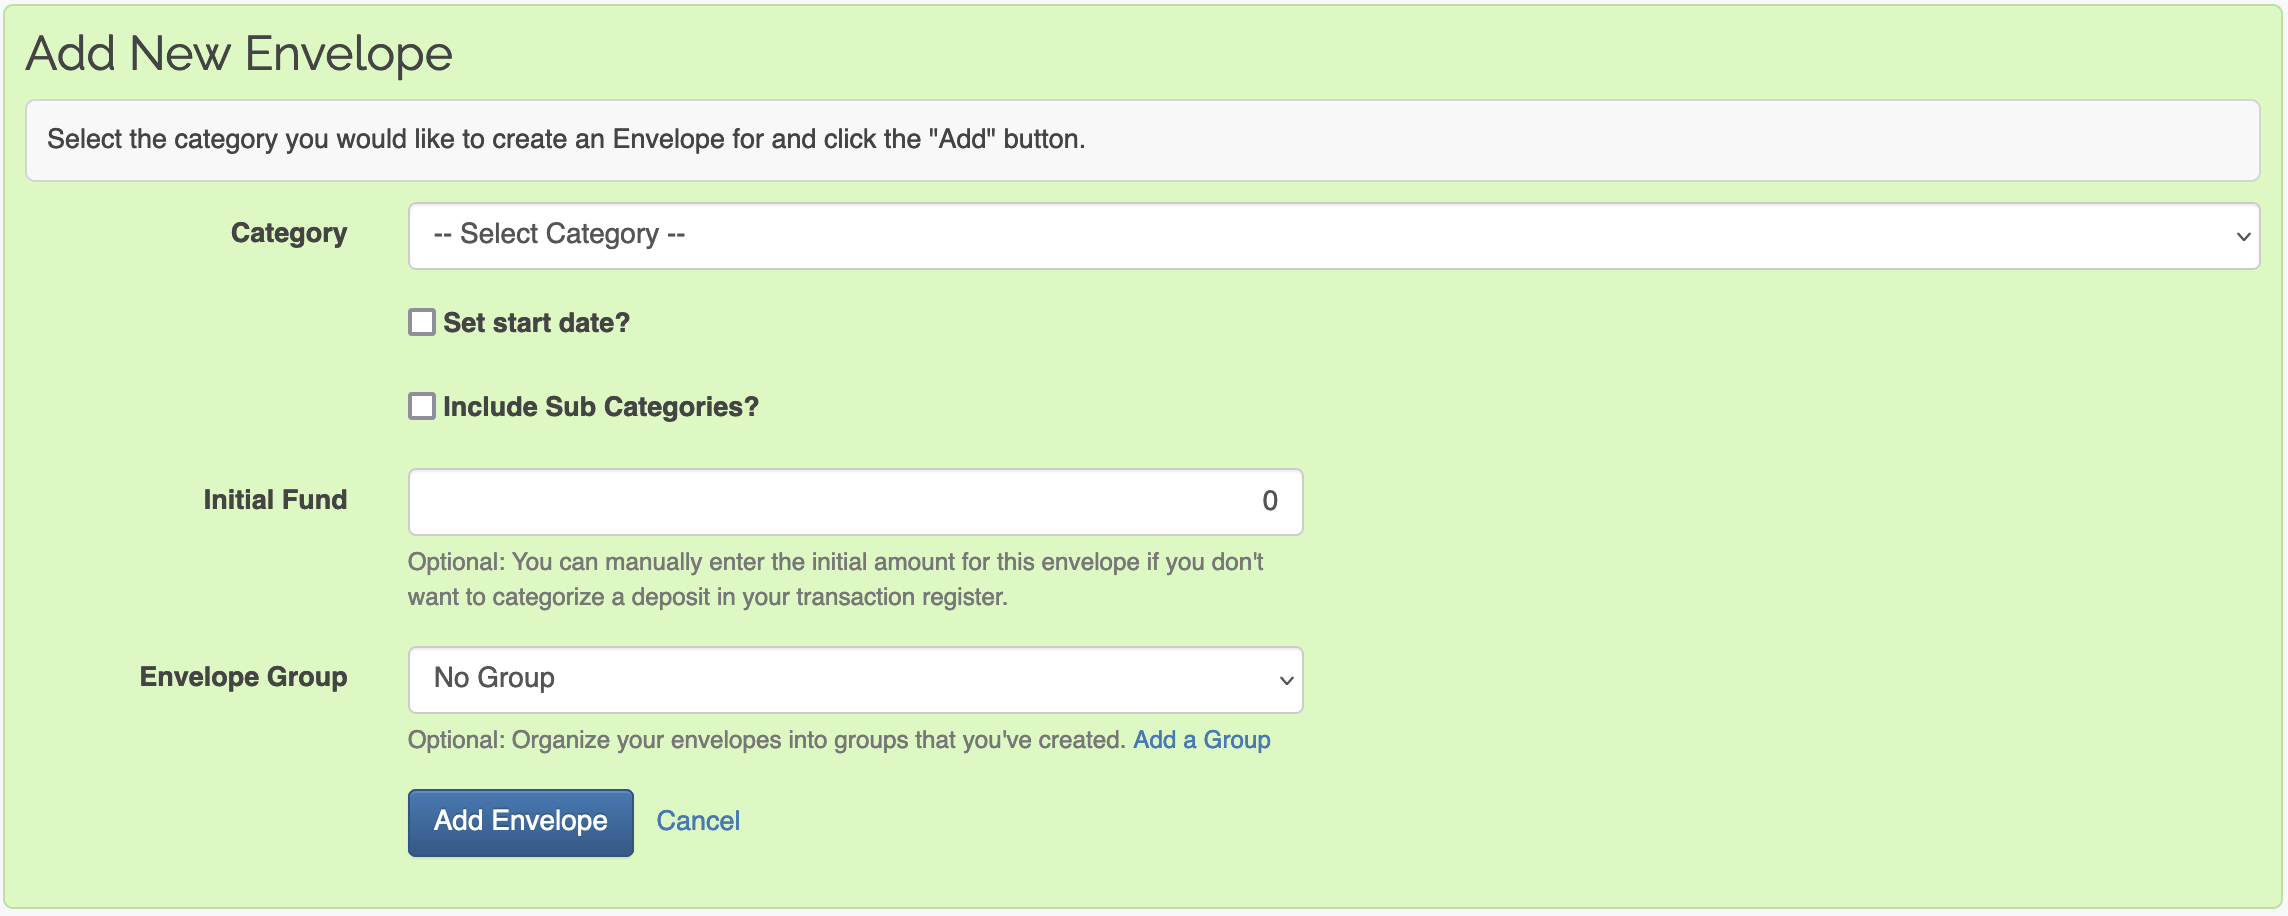Screen dimensions: 2288x916
Task: Click the "Organize your envelopes" help text
Action: (767, 740)
